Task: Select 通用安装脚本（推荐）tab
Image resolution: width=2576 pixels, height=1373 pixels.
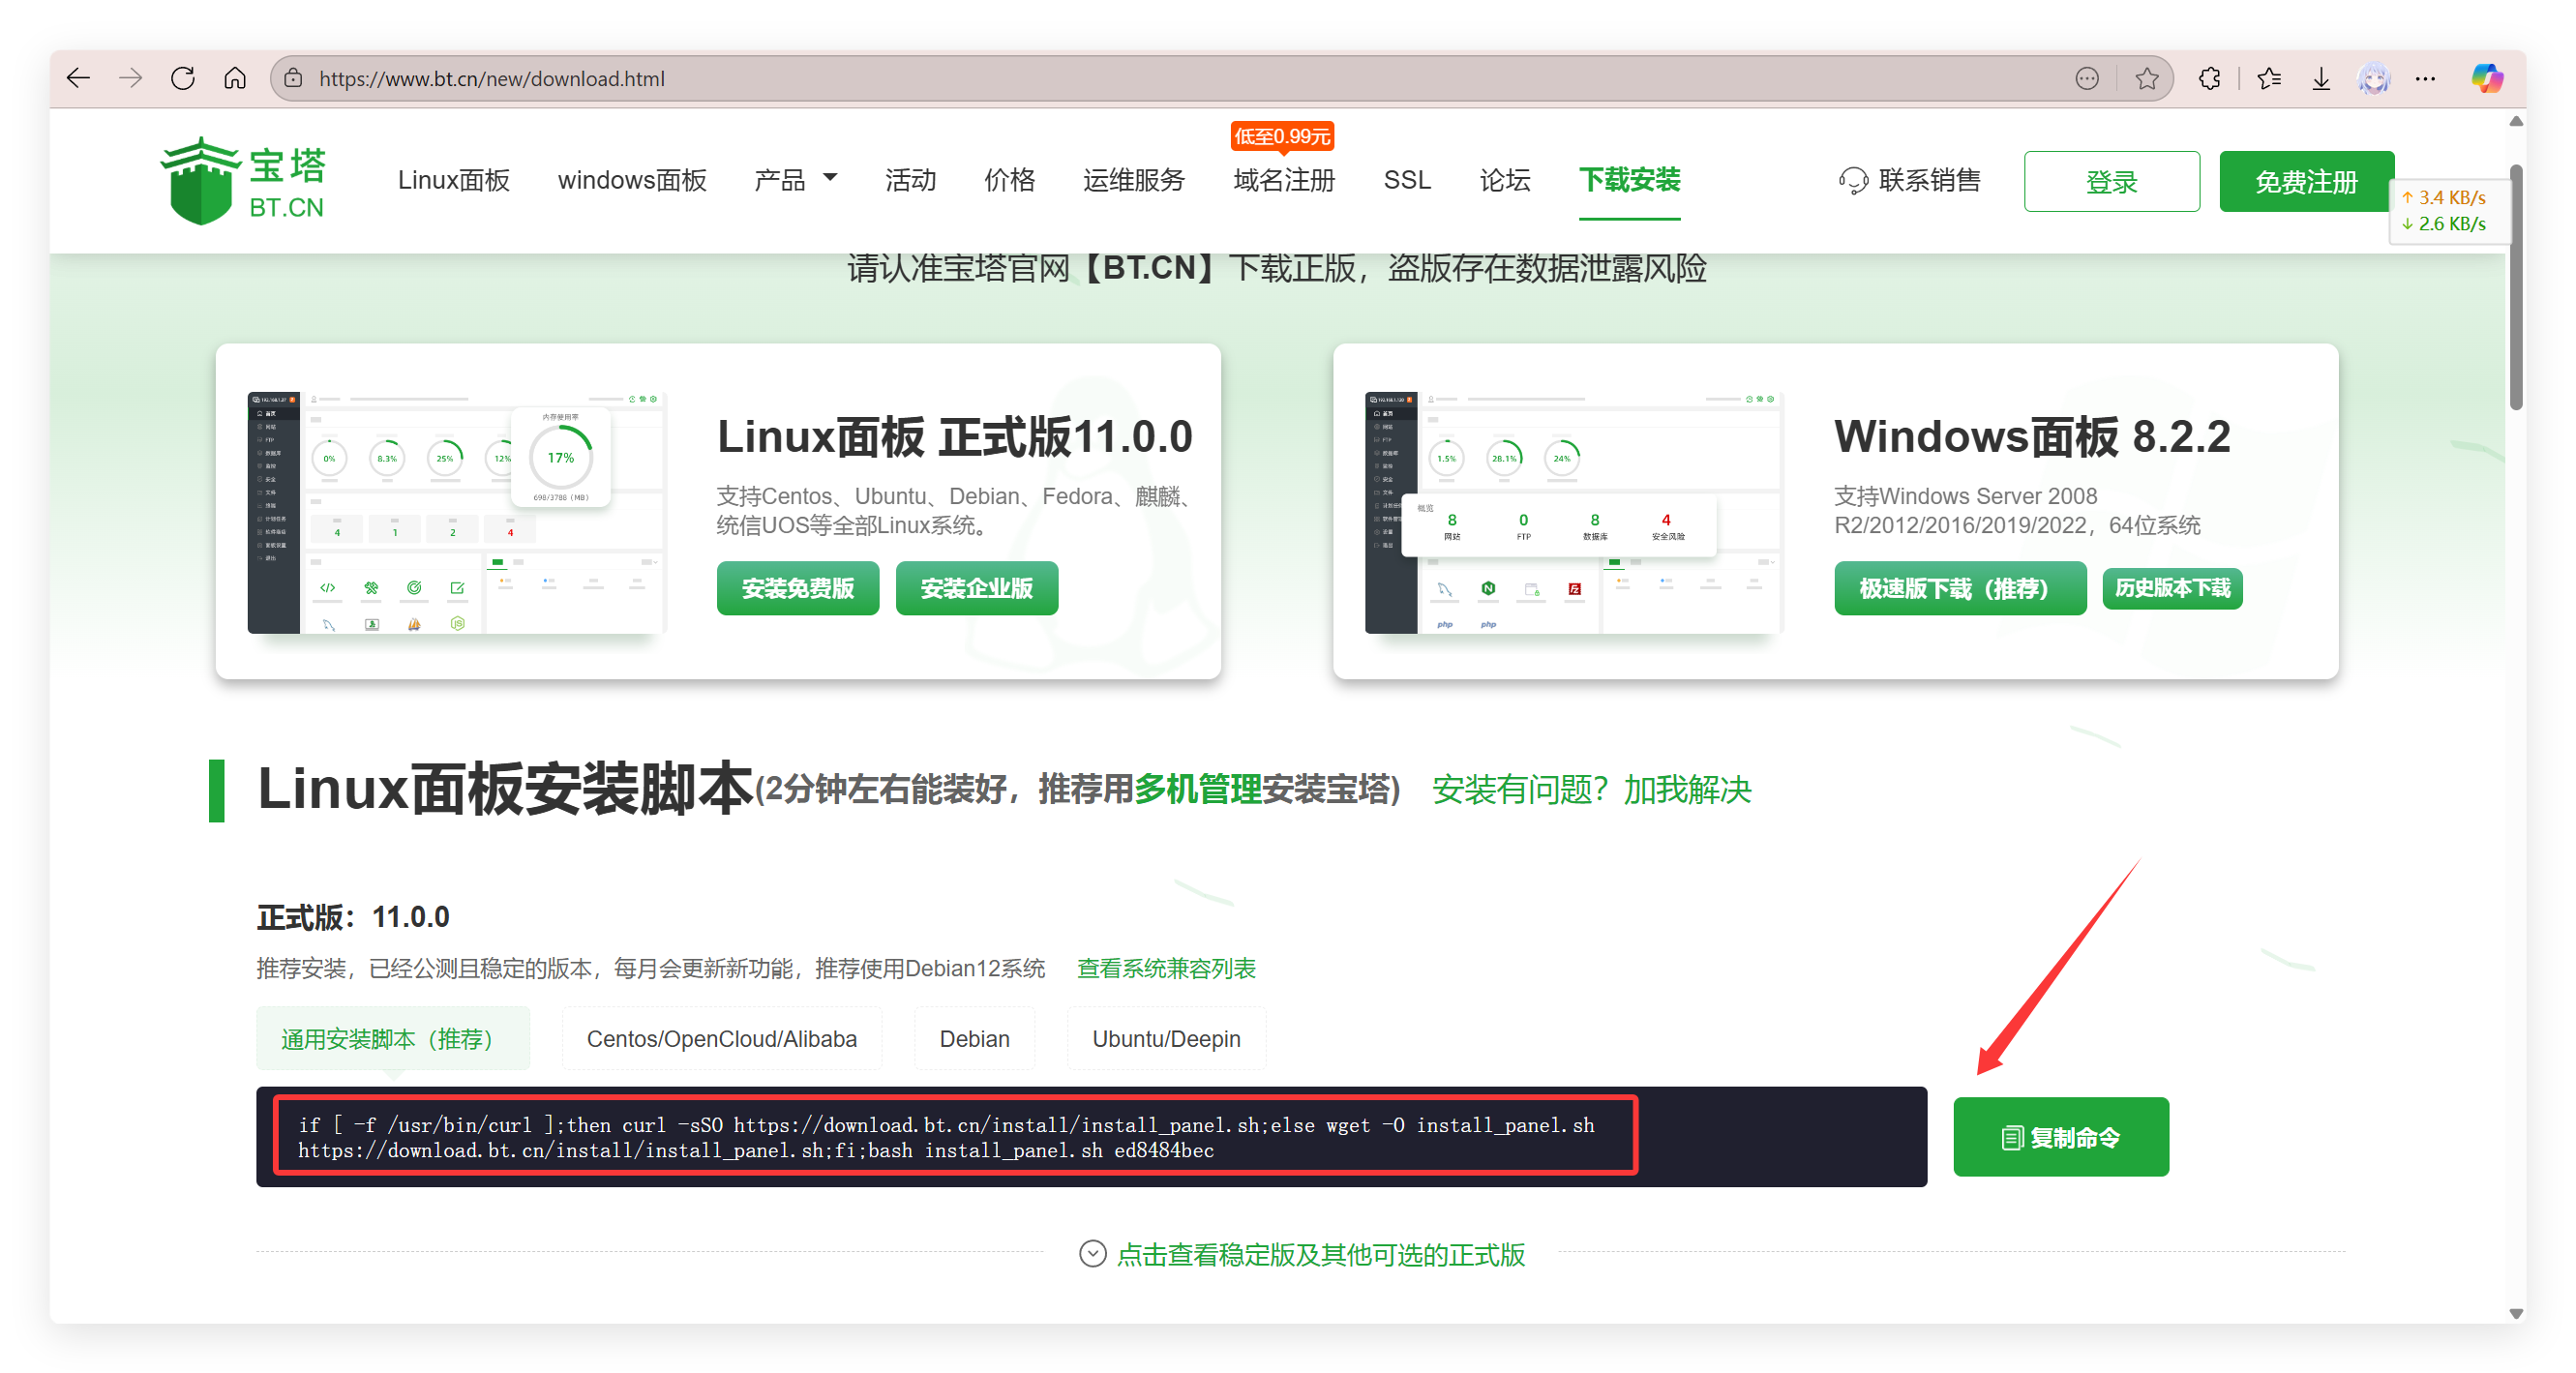Action: pos(393,1038)
